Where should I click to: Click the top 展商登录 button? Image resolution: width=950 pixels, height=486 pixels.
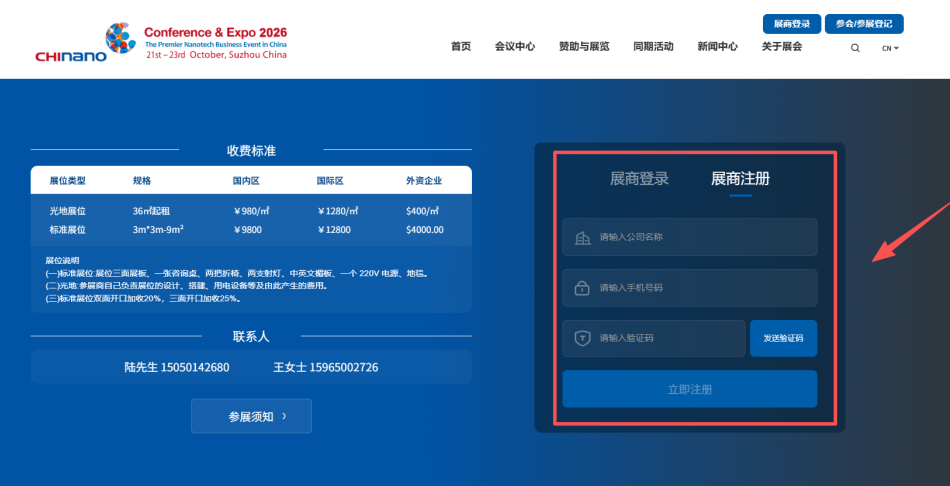pyautogui.click(x=792, y=24)
